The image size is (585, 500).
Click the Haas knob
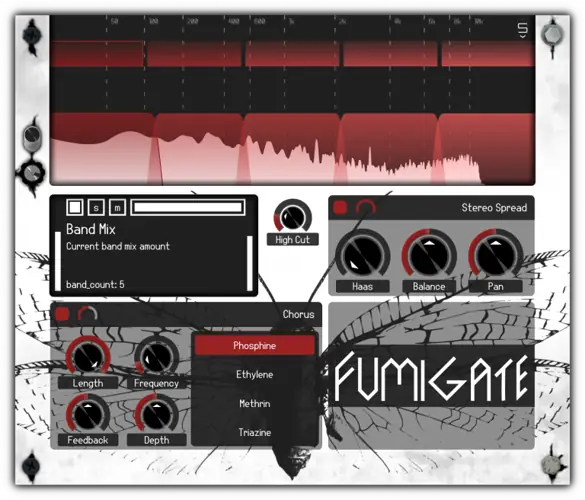pyautogui.click(x=363, y=256)
